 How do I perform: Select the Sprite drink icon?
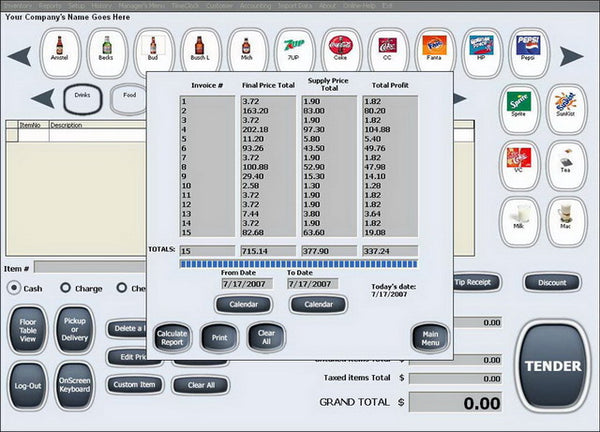click(518, 106)
